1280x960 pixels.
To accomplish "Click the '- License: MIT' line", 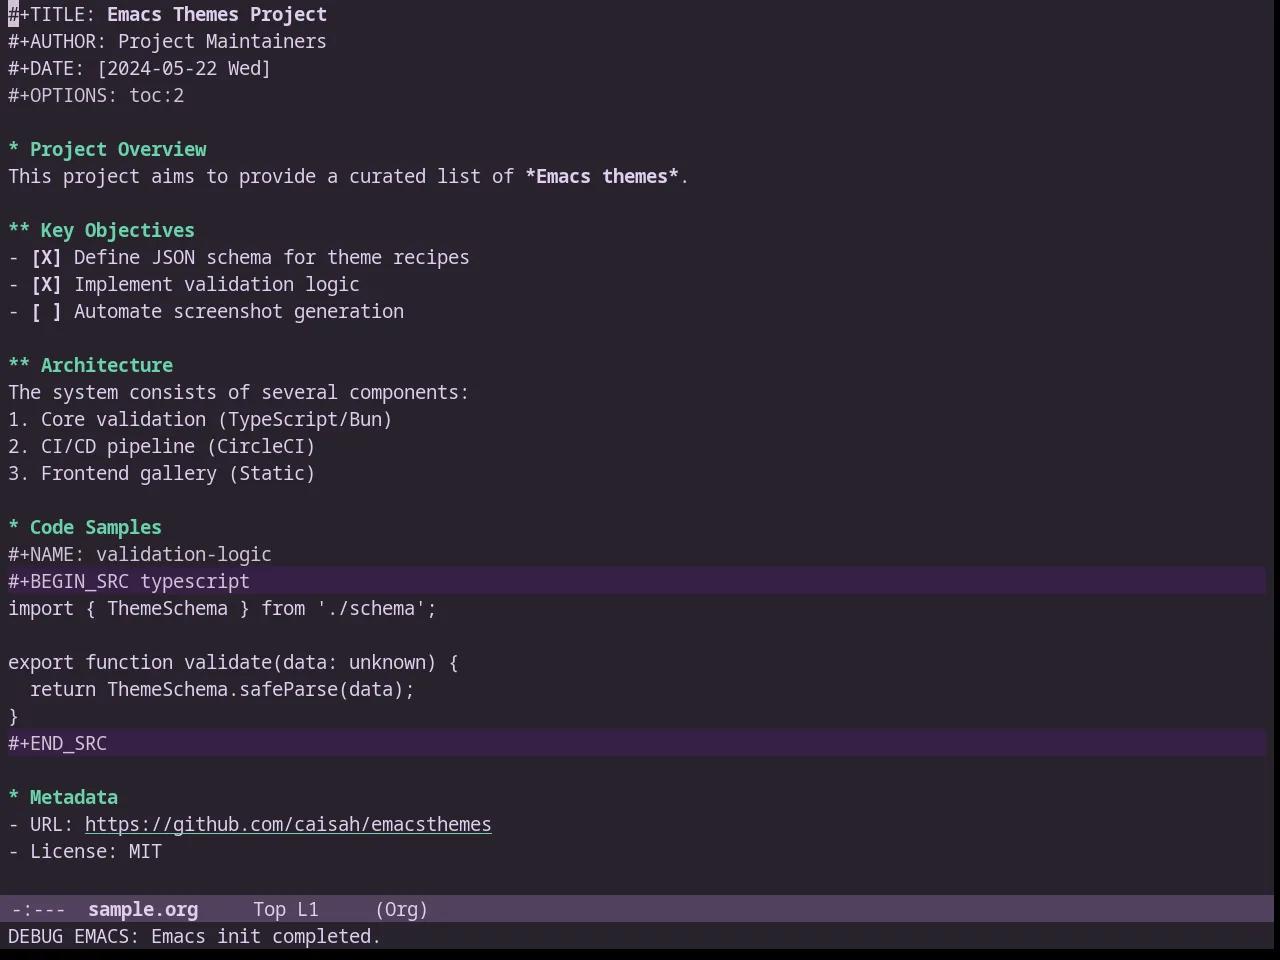I will [x=85, y=851].
